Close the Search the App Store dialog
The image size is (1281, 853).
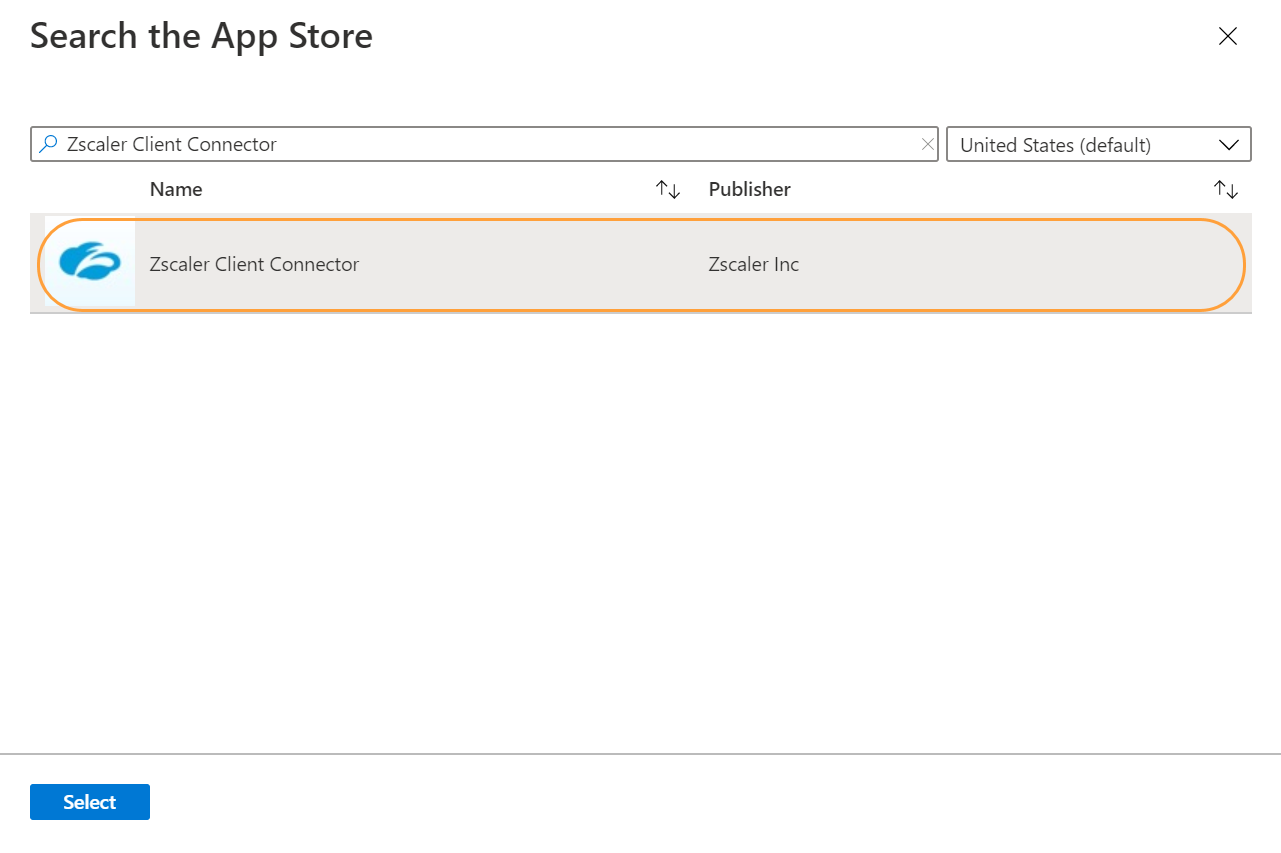[1228, 36]
